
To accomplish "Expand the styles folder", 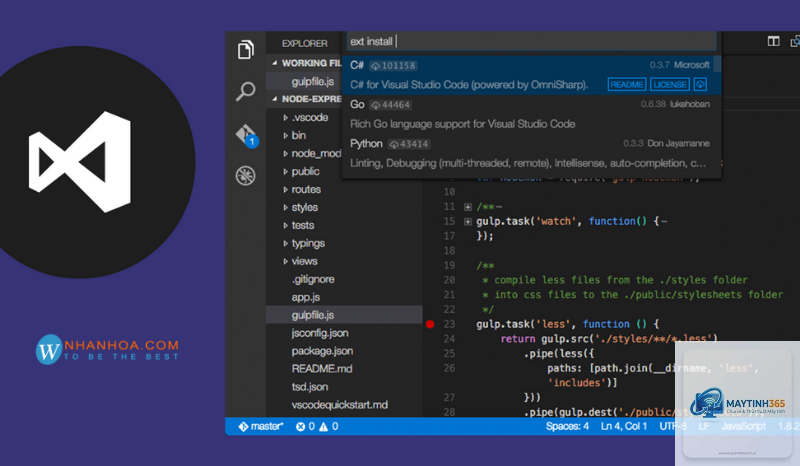I will click(285, 207).
